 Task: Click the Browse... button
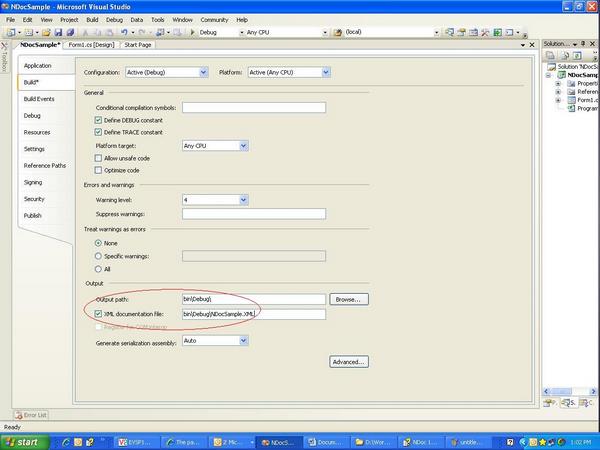pyautogui.click(x=349, y=299)
